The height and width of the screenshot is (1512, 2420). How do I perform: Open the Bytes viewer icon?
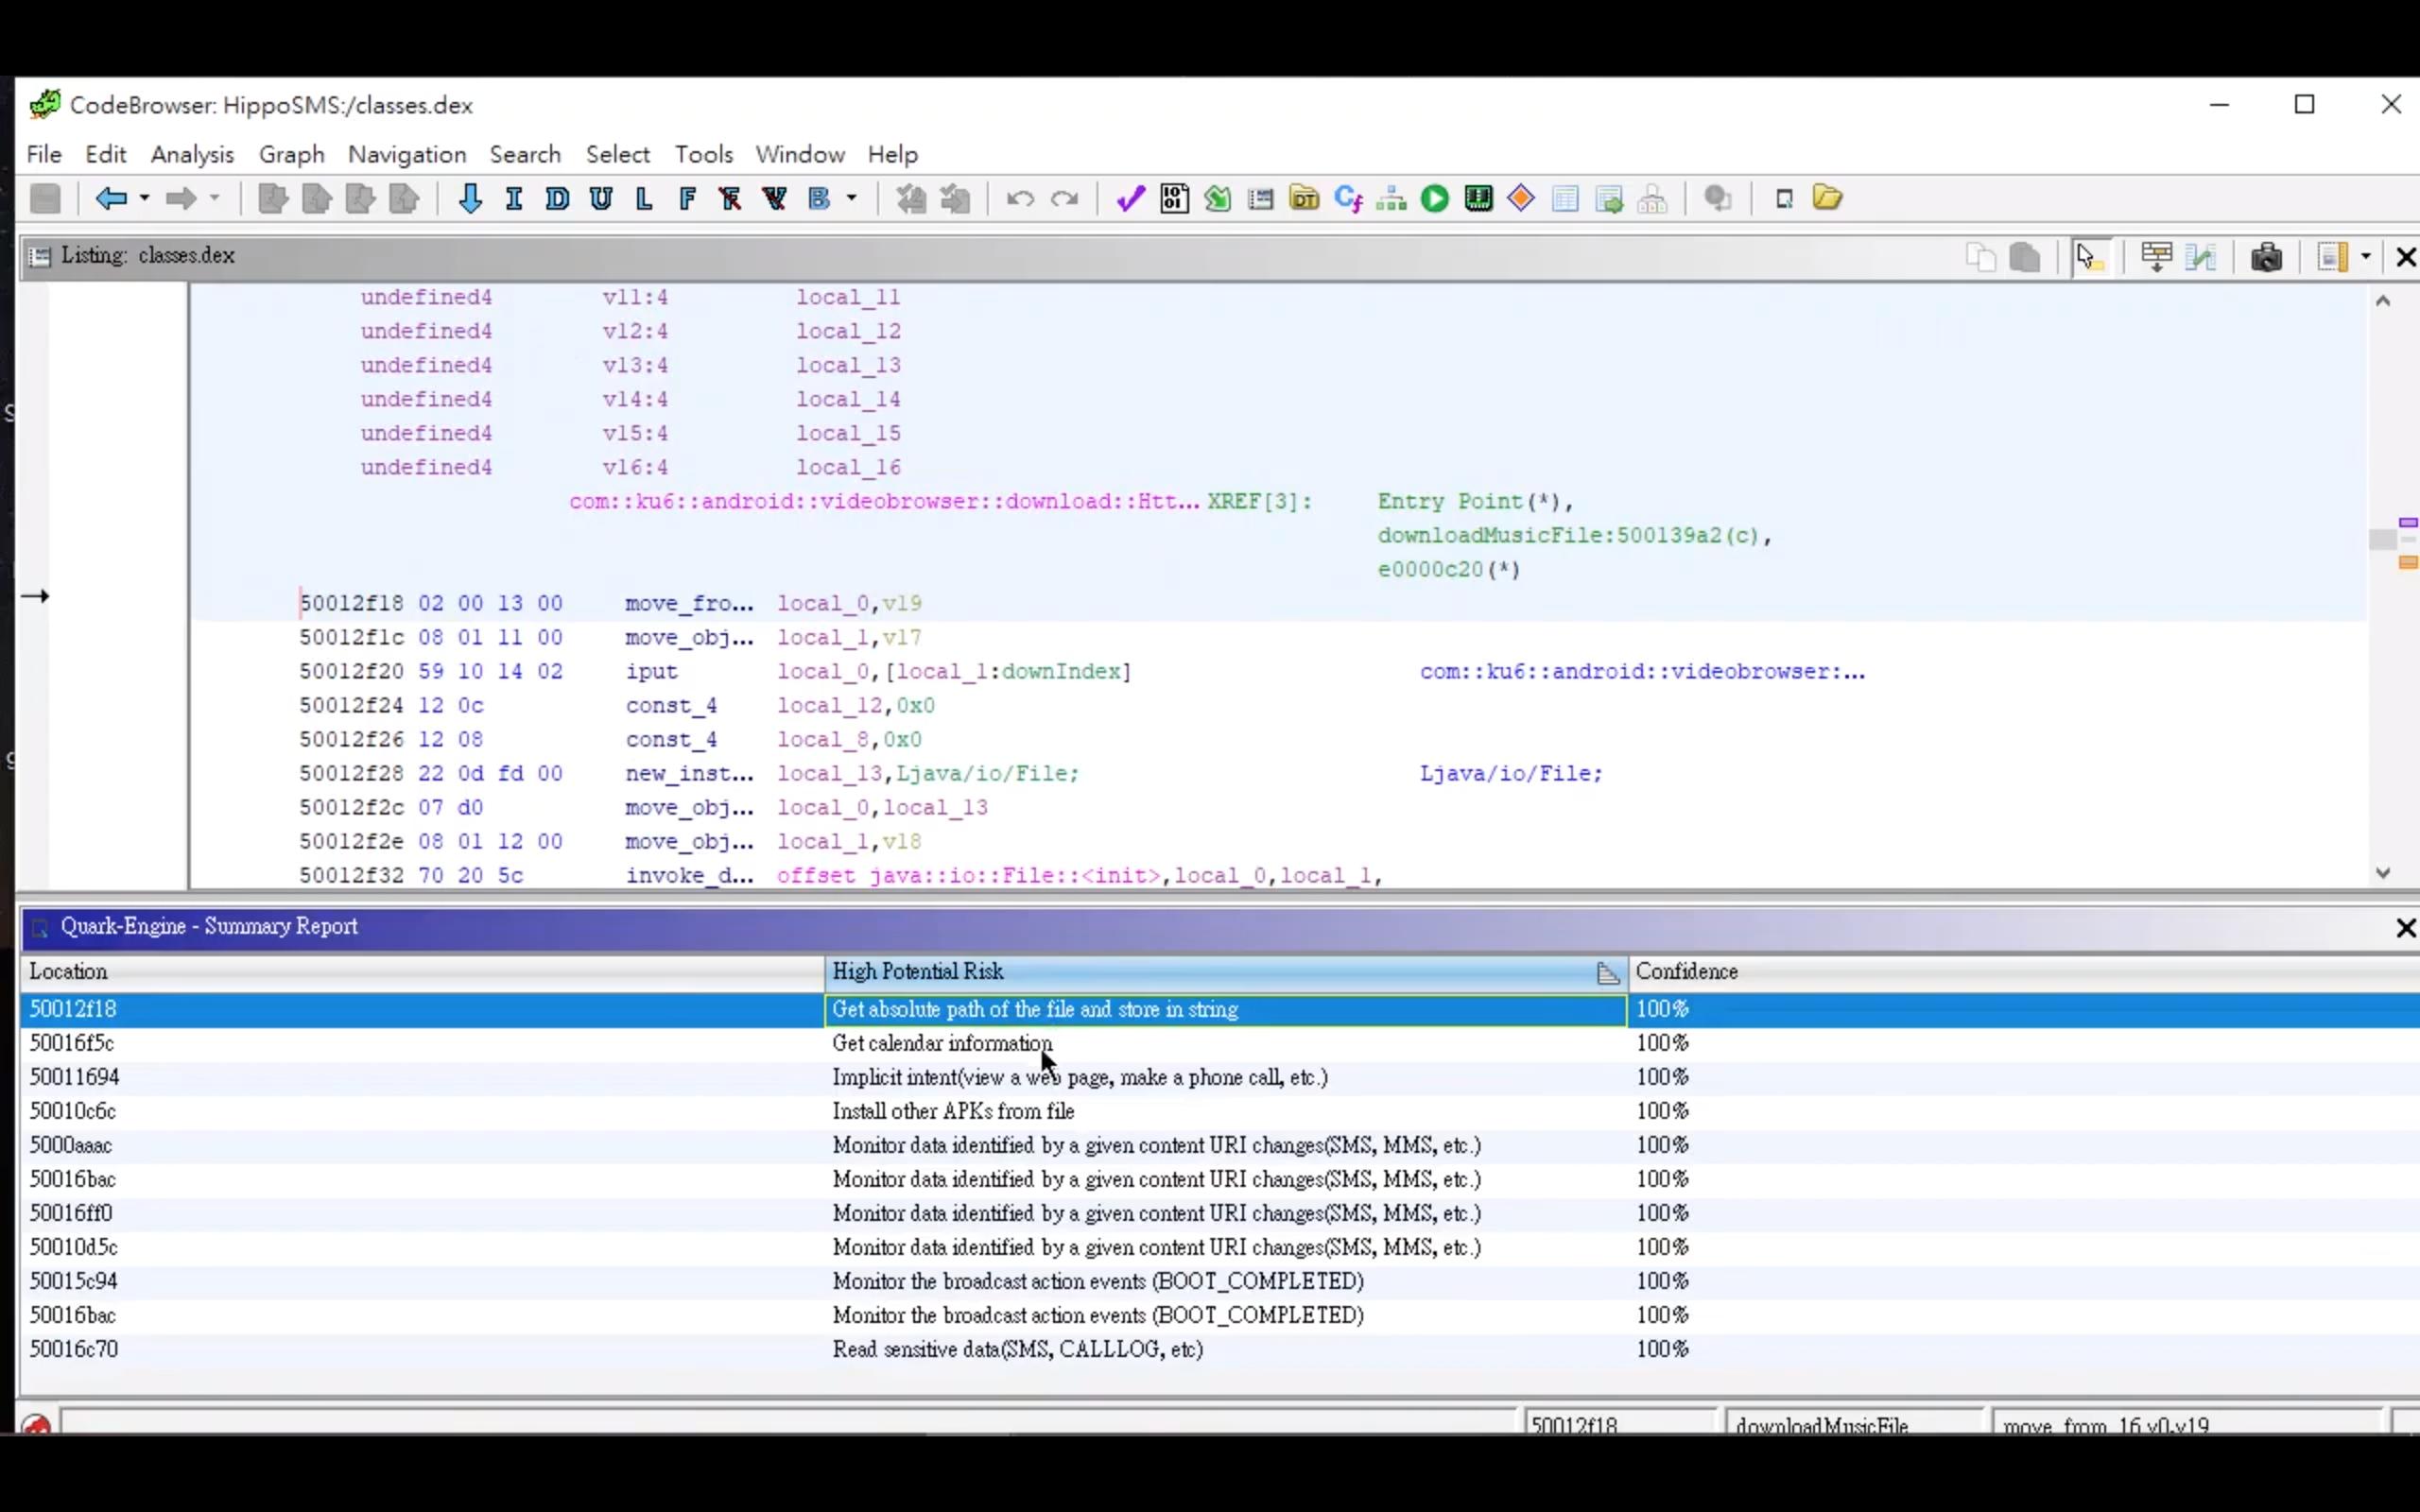pyautogui.click(x=1174, y=198)
